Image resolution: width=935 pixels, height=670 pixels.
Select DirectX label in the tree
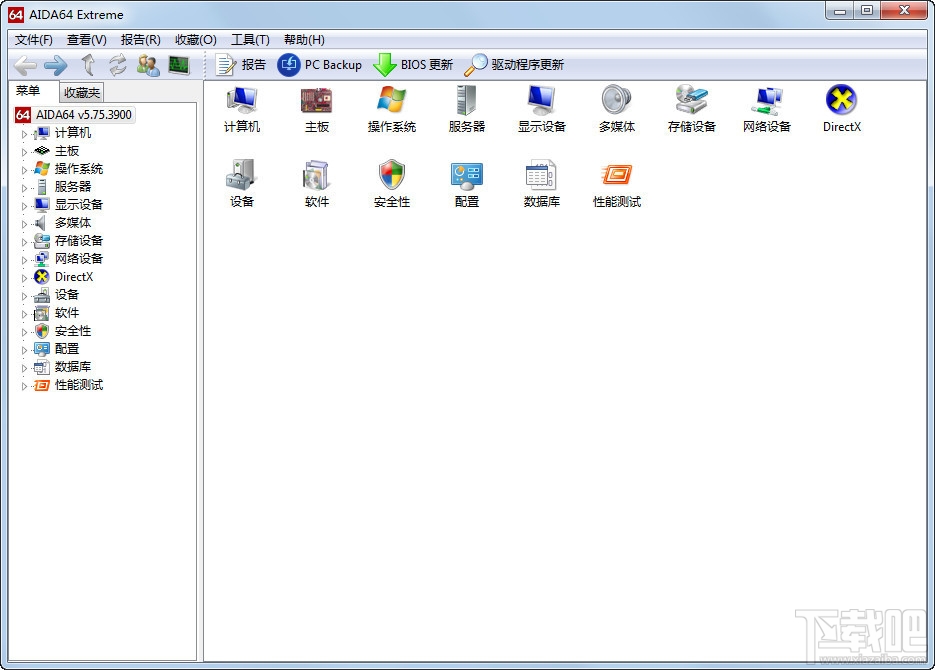74,277
